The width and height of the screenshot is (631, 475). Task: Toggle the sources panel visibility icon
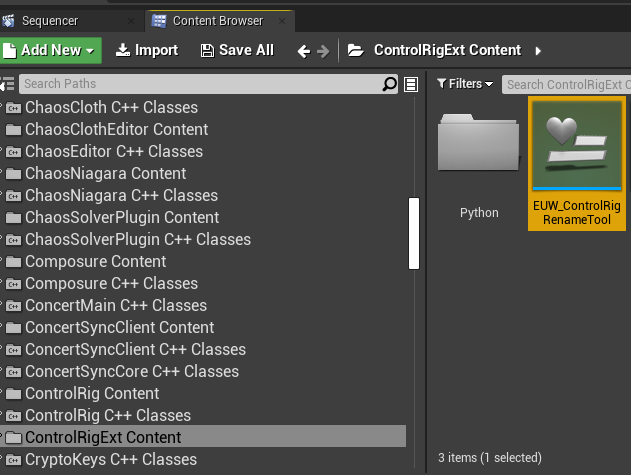click(7, 84)
